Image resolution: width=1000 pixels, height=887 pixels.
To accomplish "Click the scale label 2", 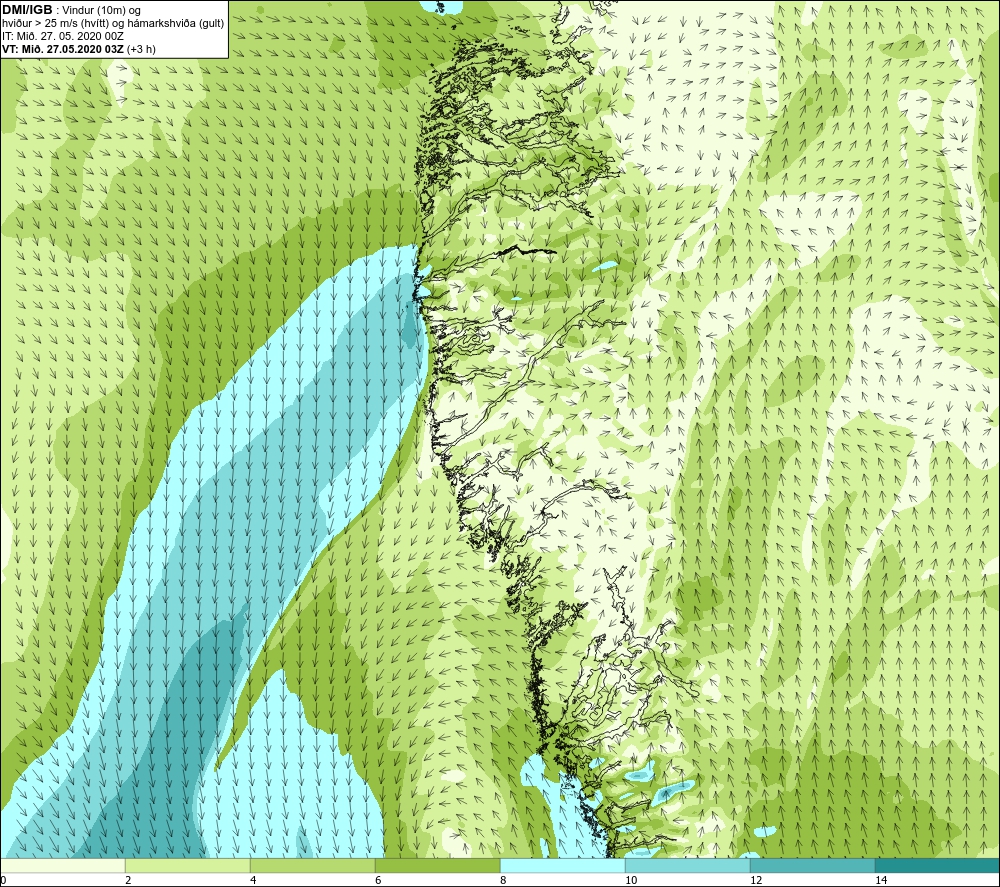I will point(128,880).
